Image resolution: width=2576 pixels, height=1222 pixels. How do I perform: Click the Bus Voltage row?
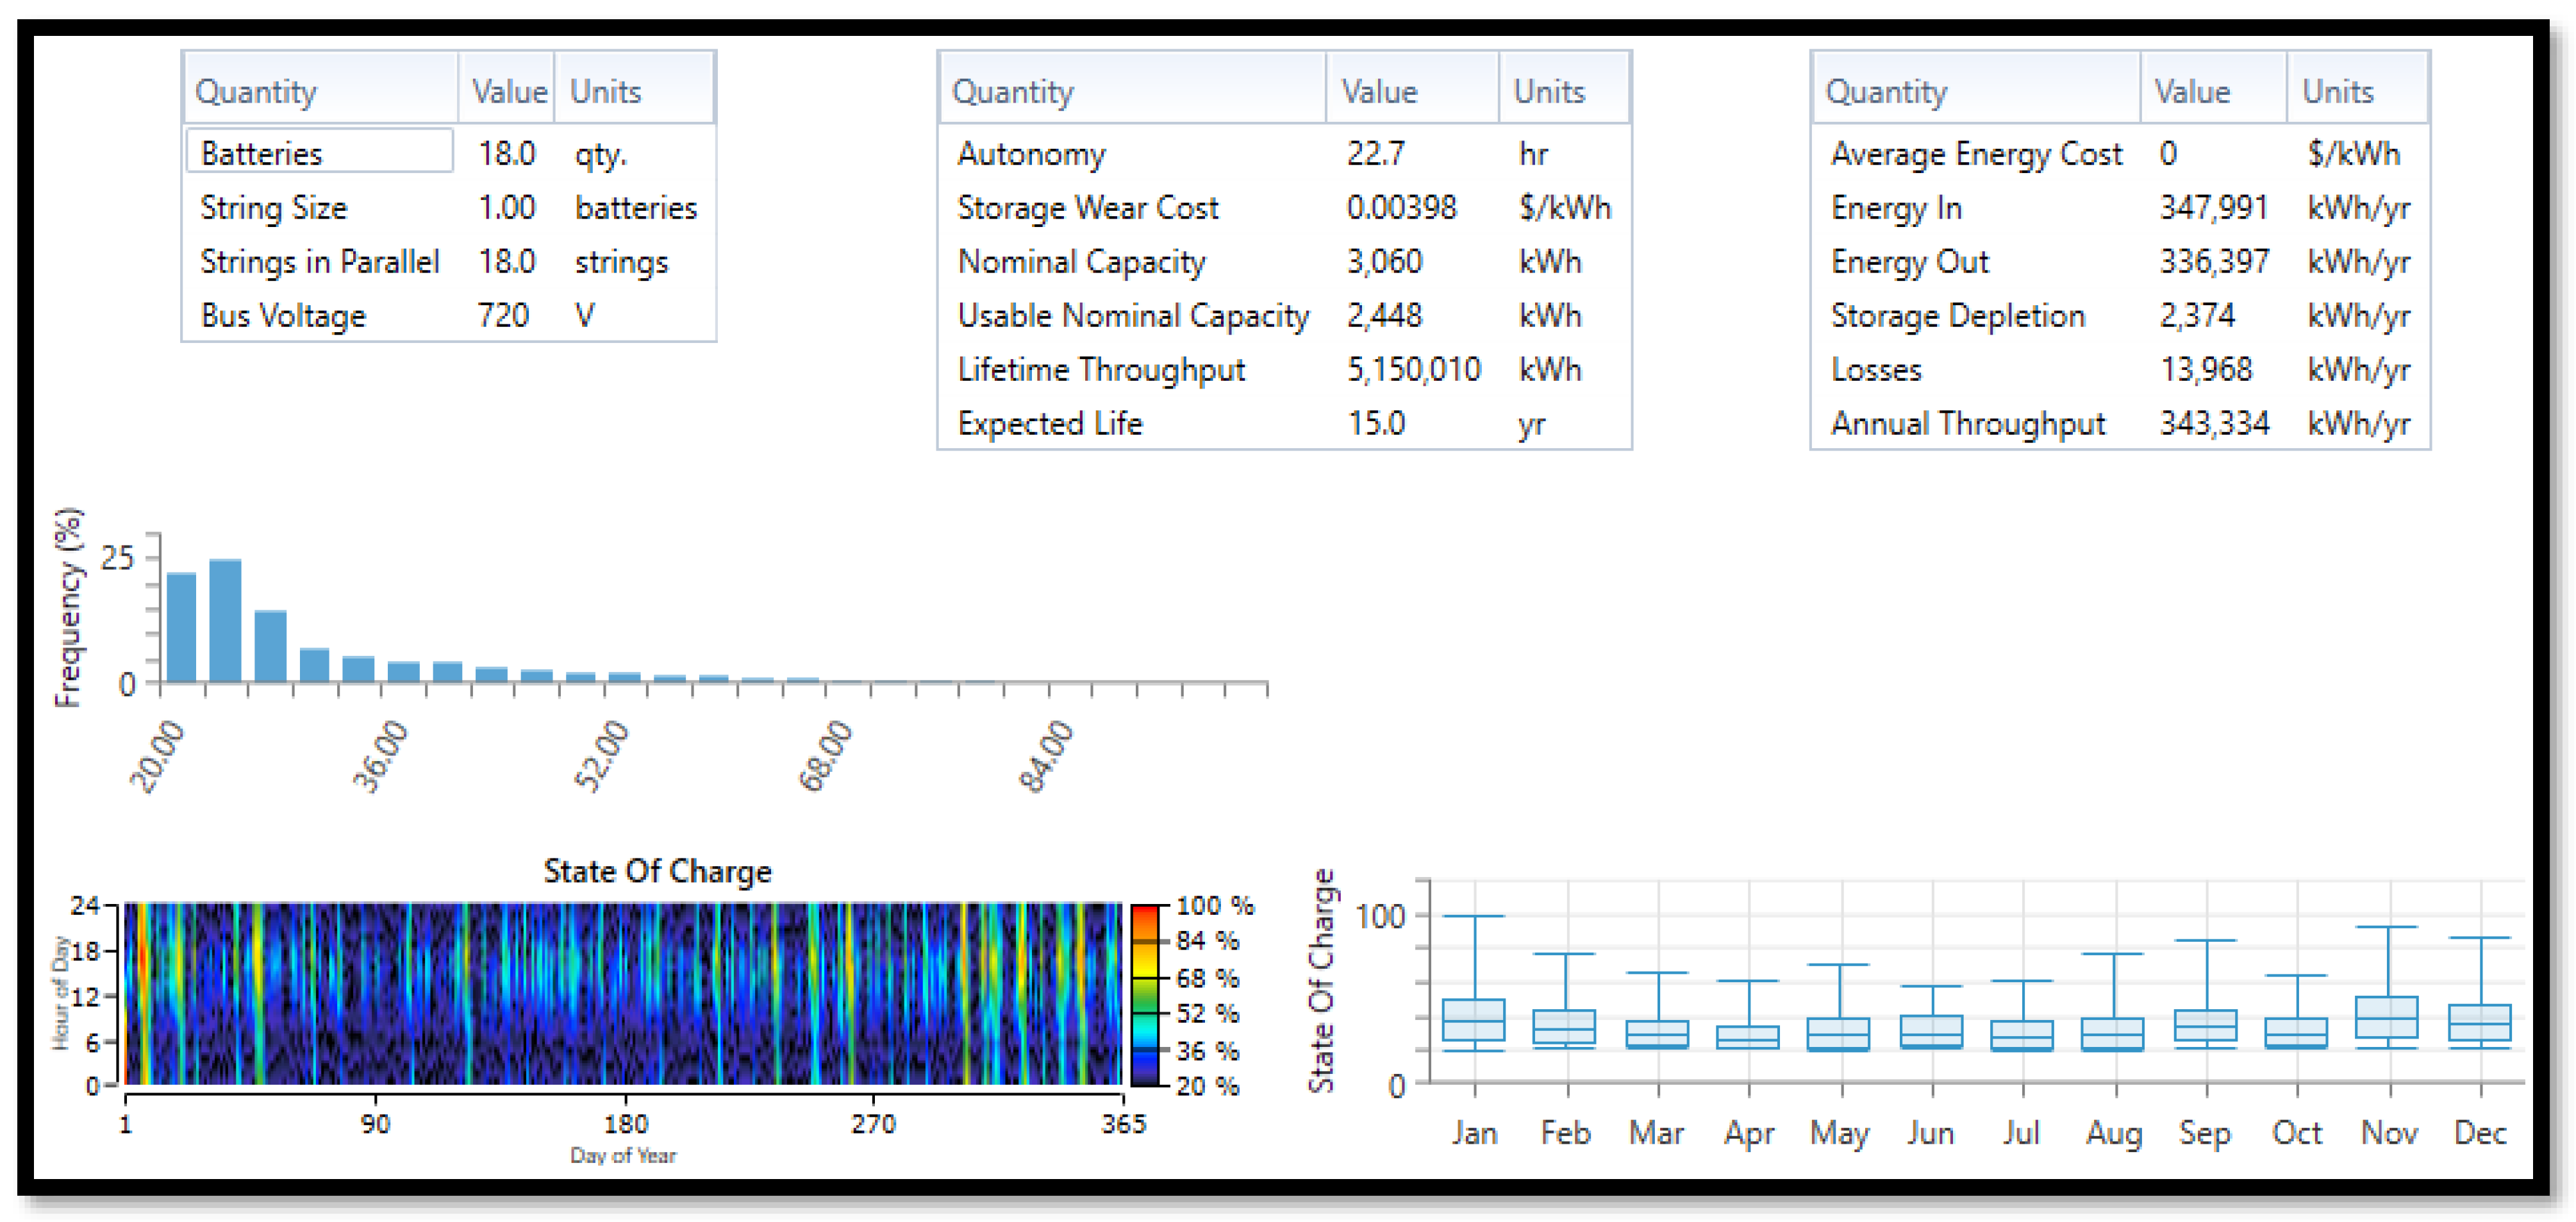pyautogui.click(x=283, y=316)
